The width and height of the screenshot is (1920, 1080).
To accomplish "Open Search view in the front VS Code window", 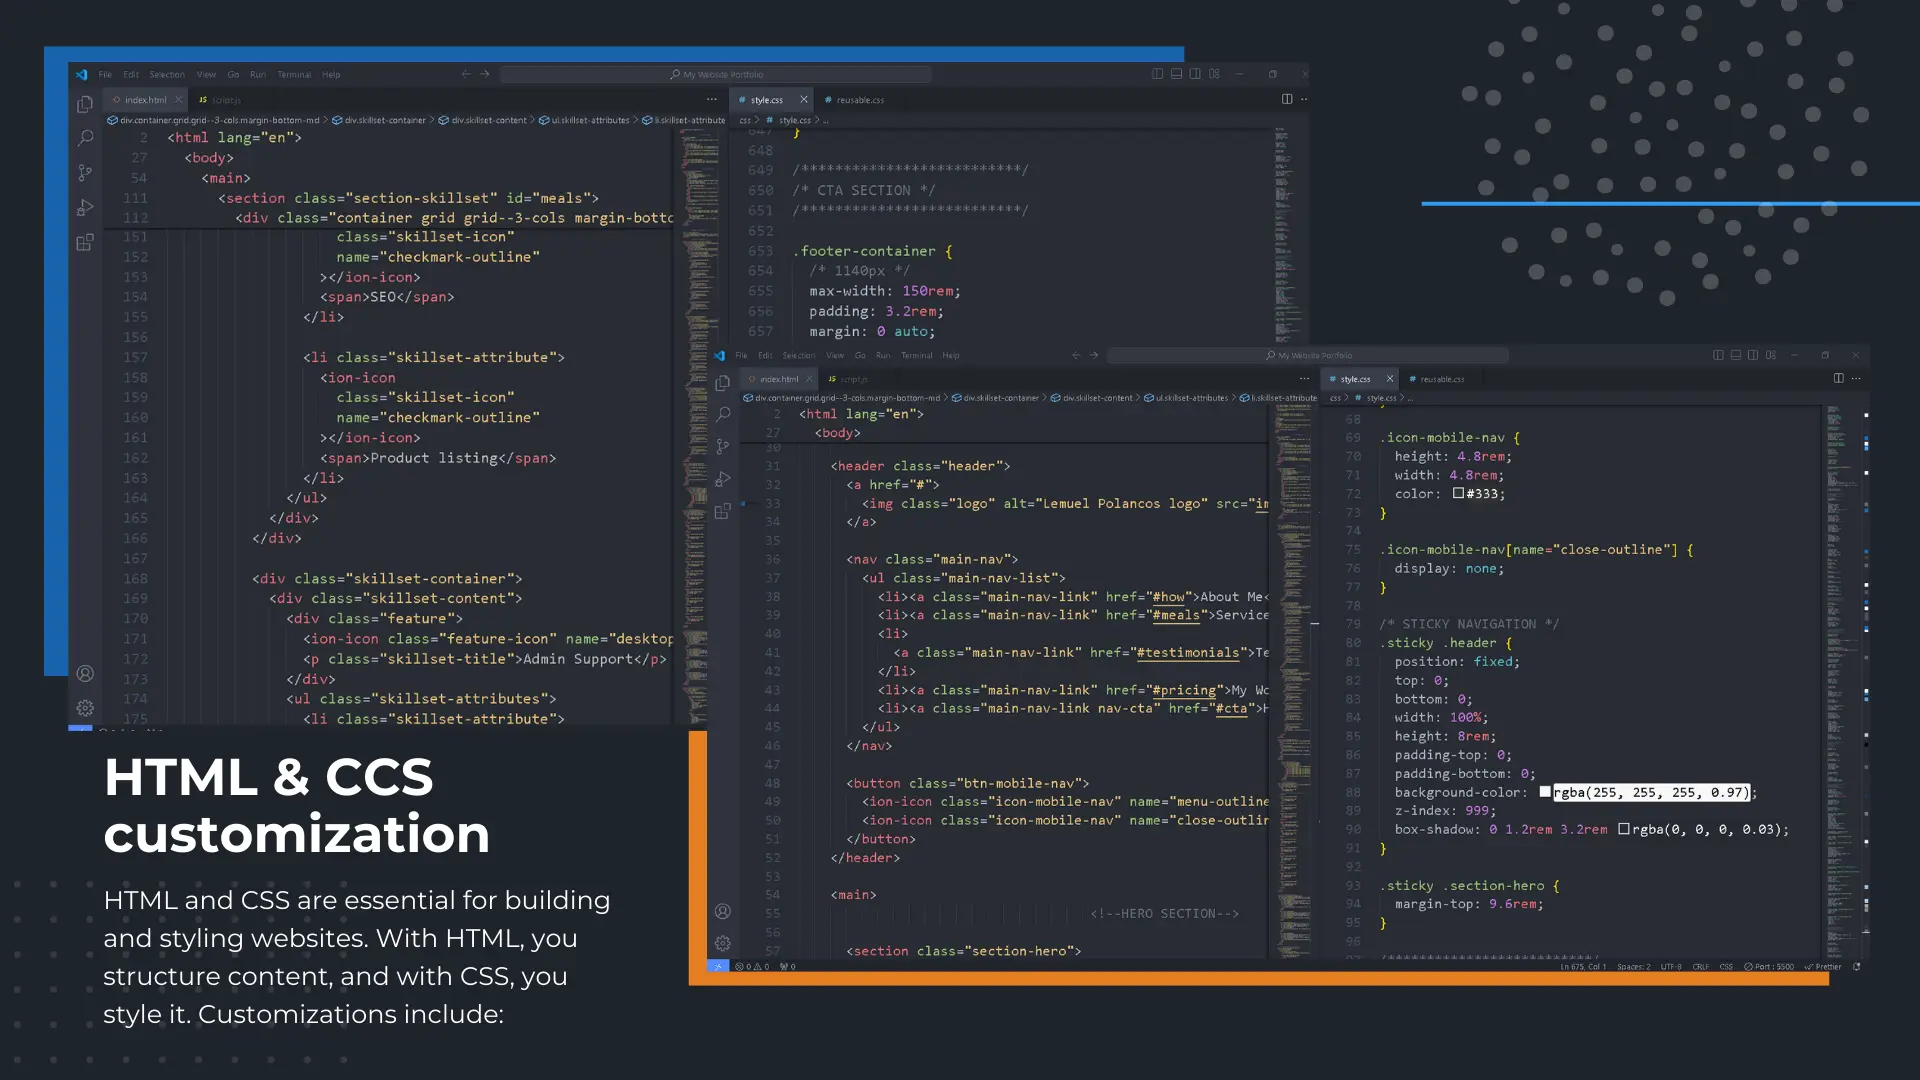I will pyautogui.click(x=723, y=414).
